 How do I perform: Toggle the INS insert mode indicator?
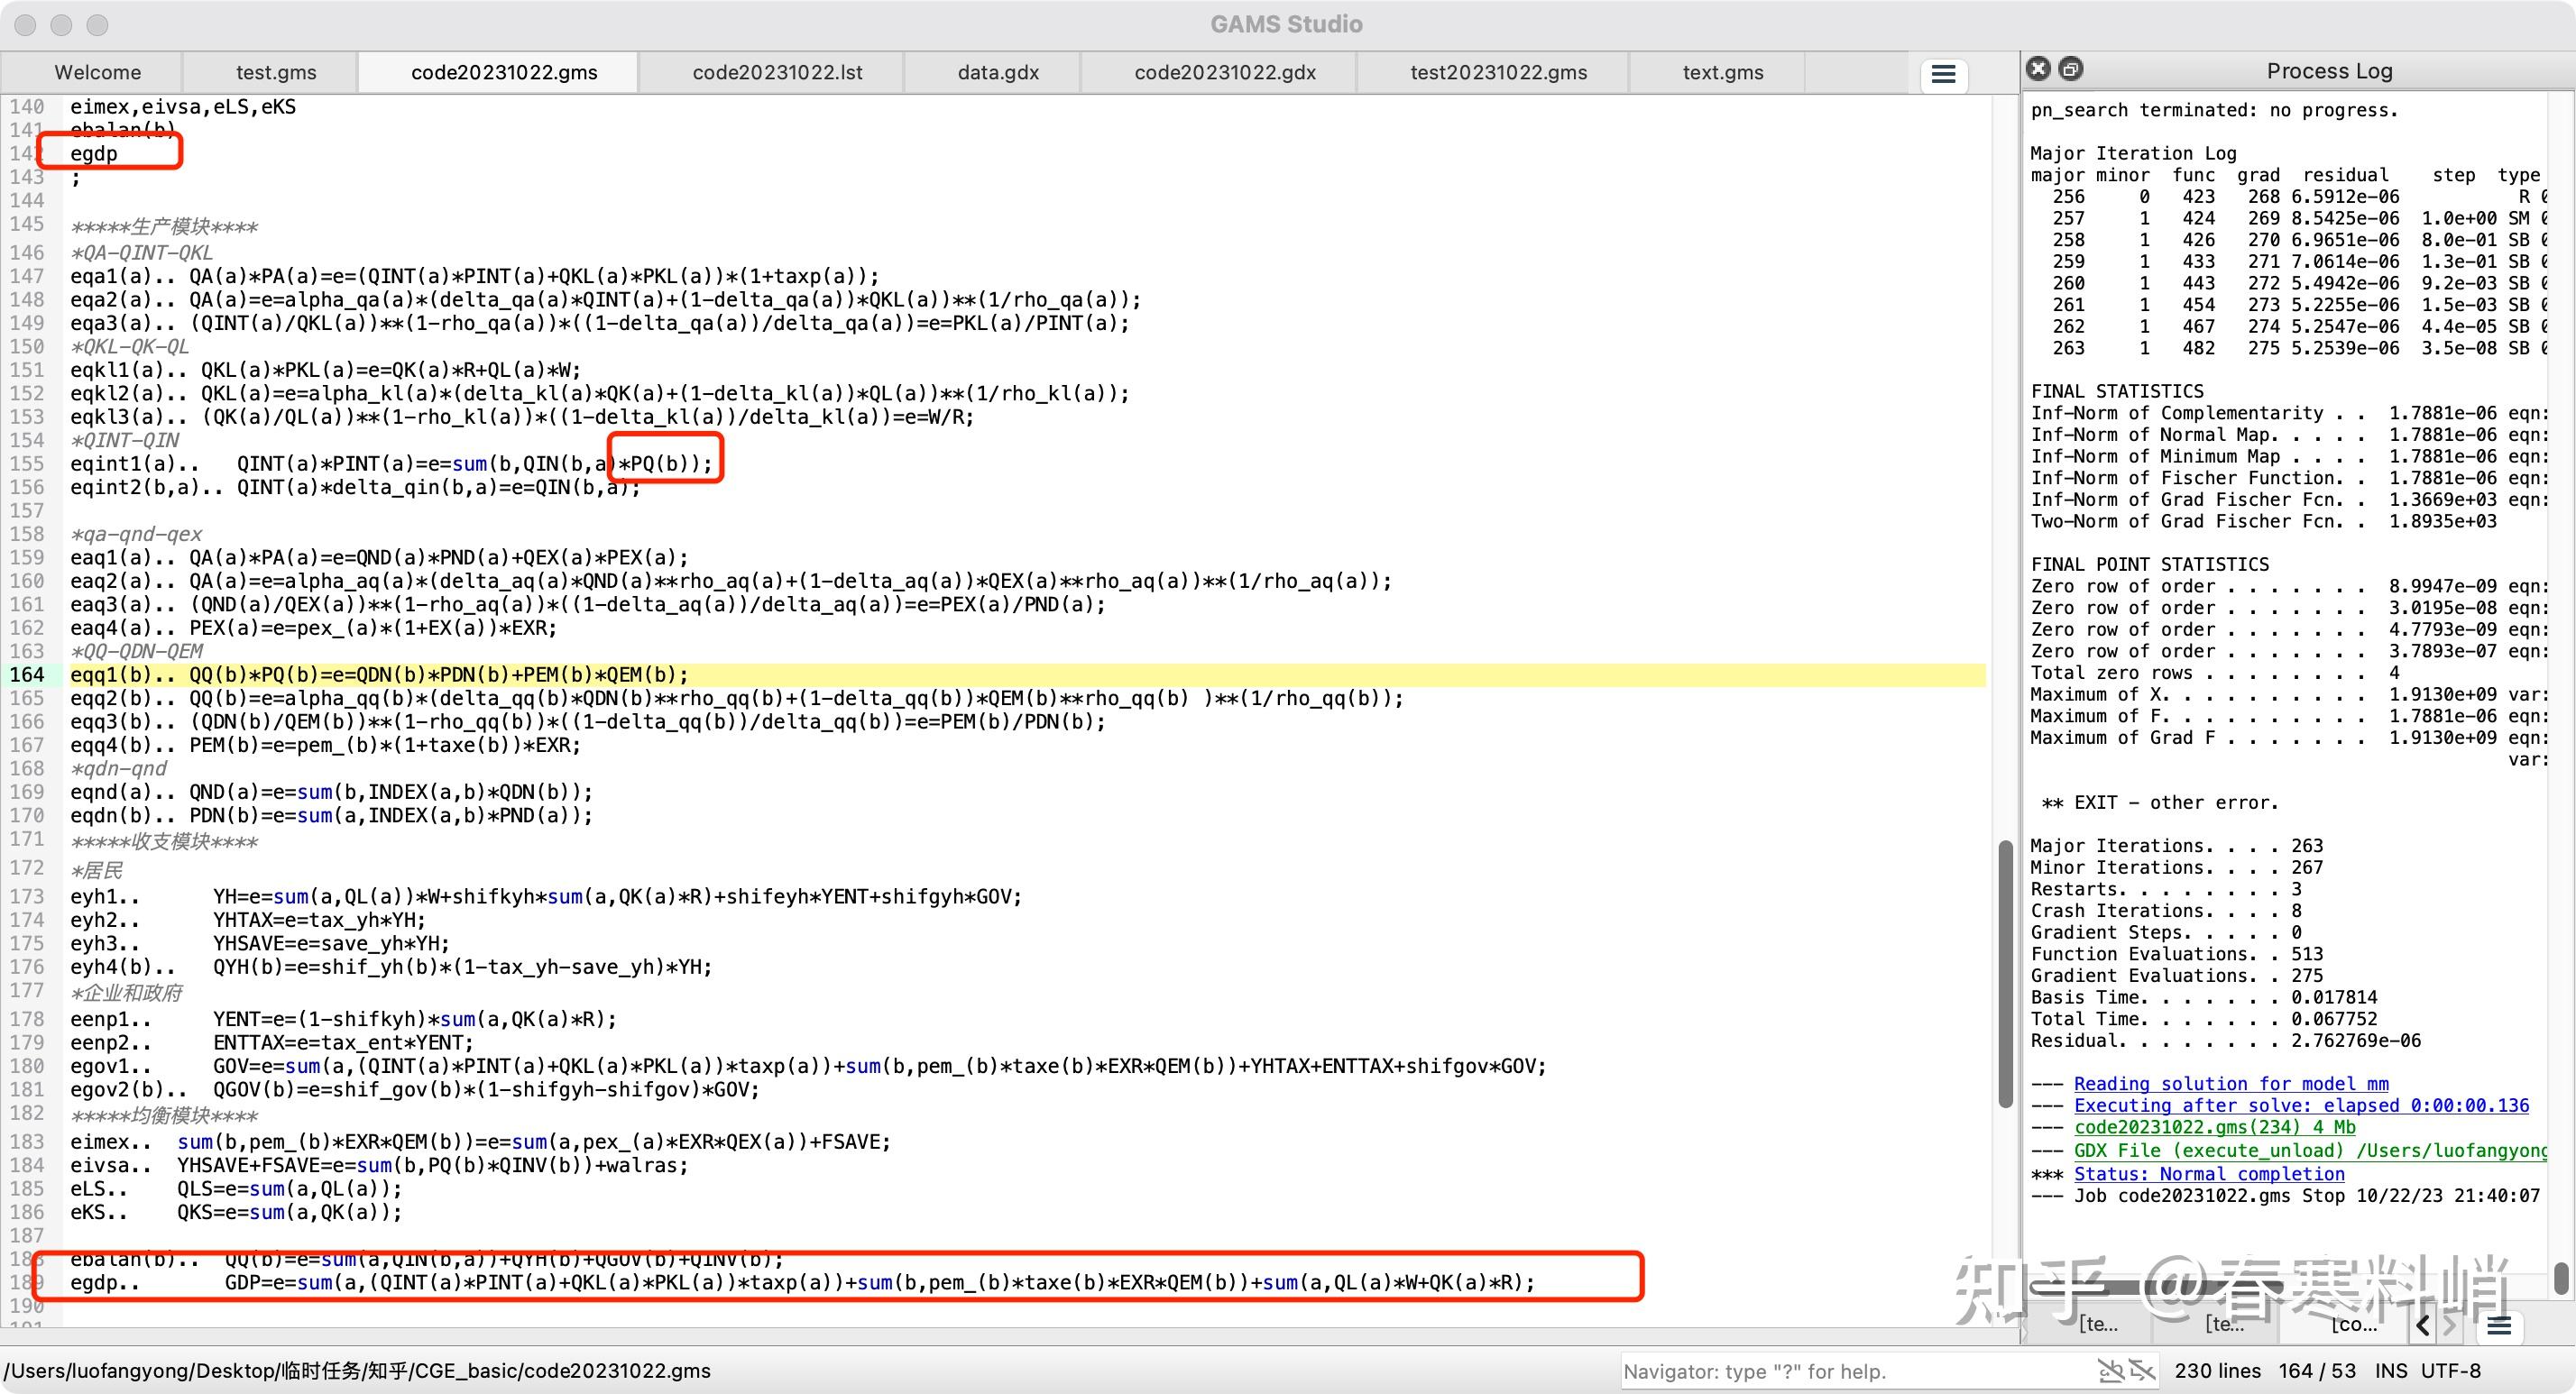[2391, 1371]
